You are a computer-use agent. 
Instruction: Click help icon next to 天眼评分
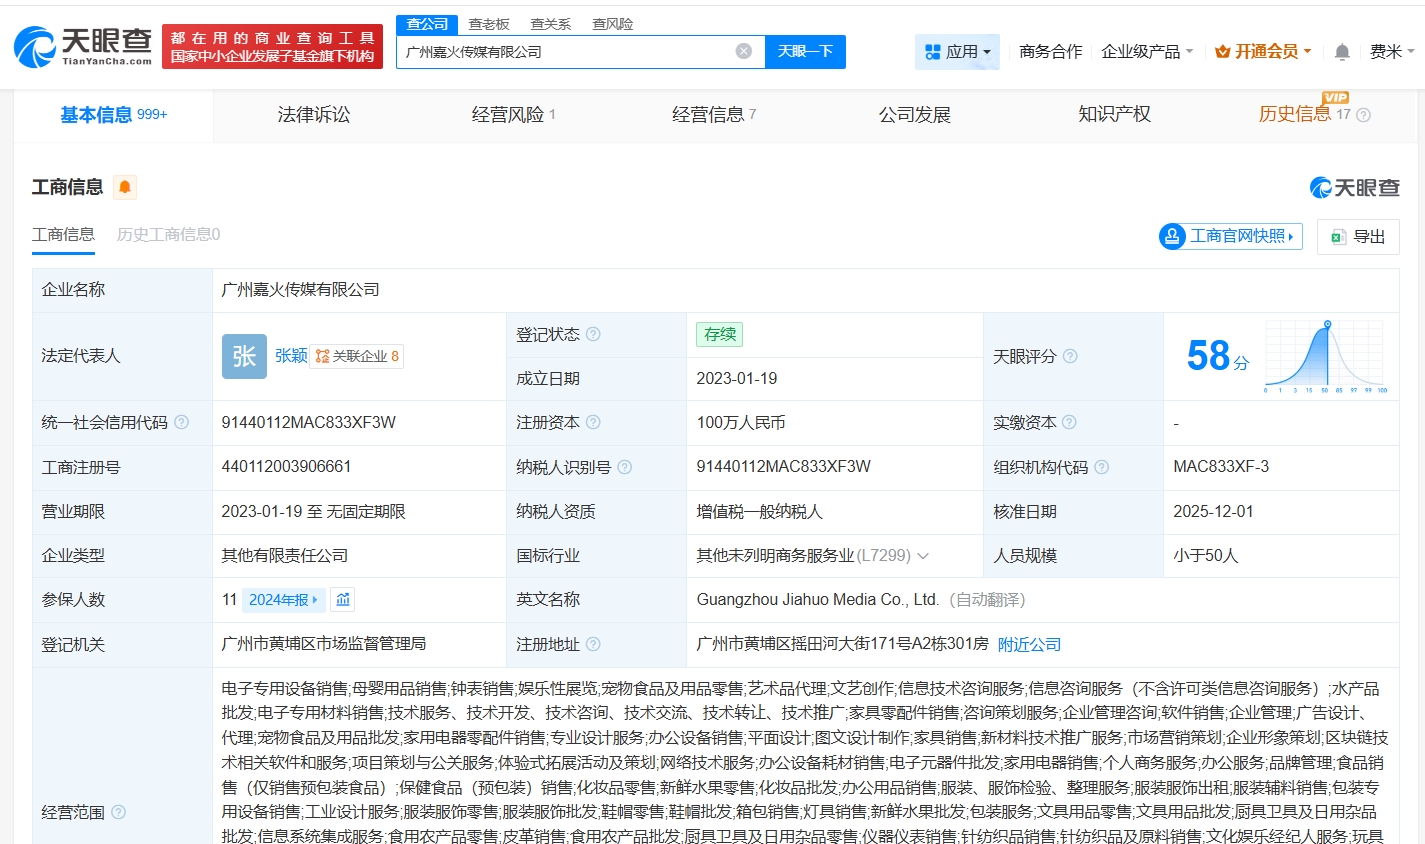1070,356
